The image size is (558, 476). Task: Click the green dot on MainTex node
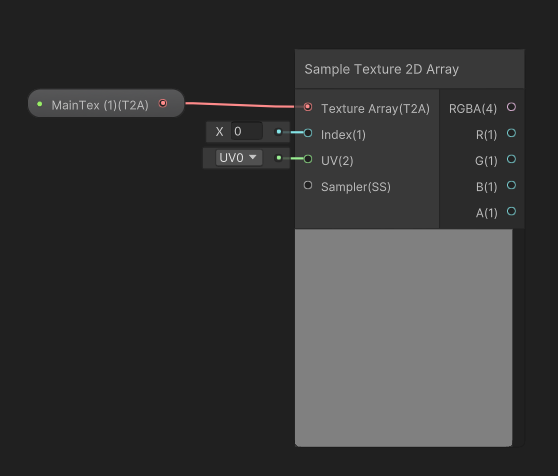coord(40,104)
